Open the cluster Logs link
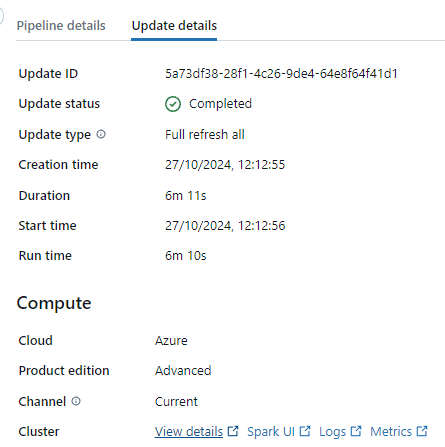Screen dimensions: 445x447 (x=332, y=432)
